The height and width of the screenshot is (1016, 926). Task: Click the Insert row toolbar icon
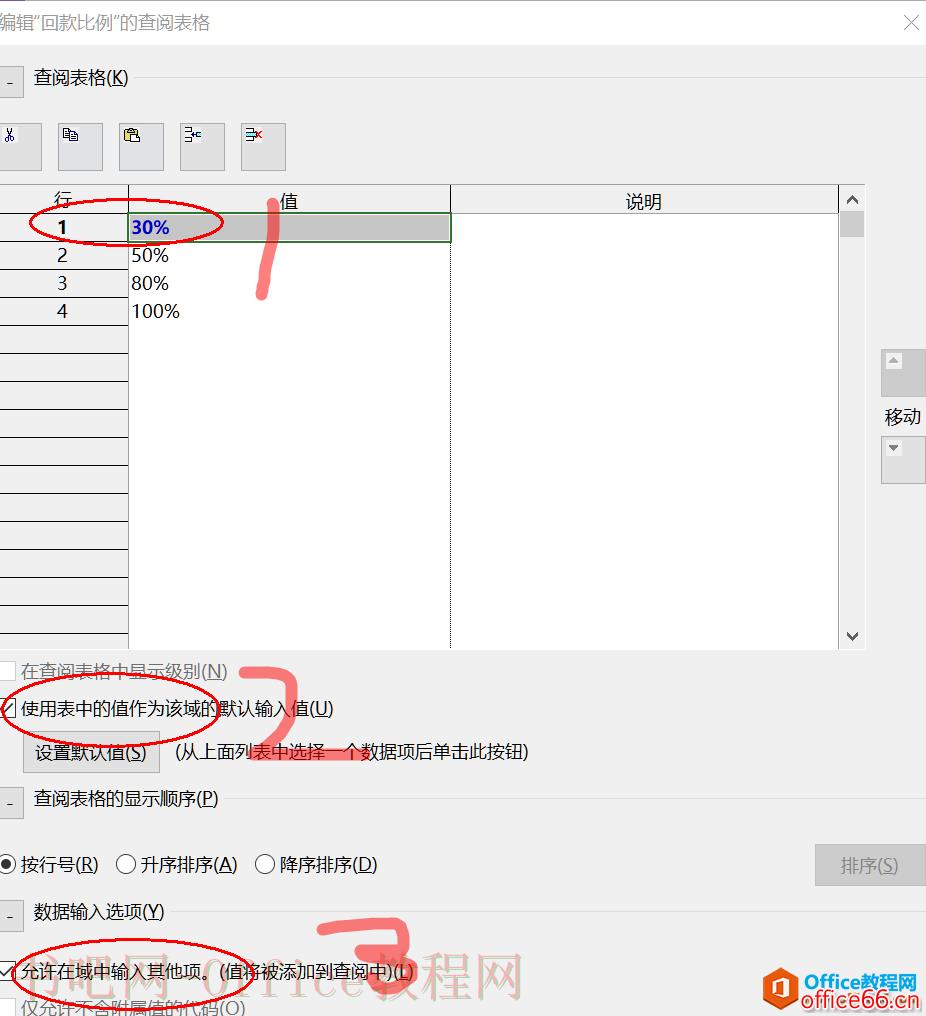click(202, 147)
